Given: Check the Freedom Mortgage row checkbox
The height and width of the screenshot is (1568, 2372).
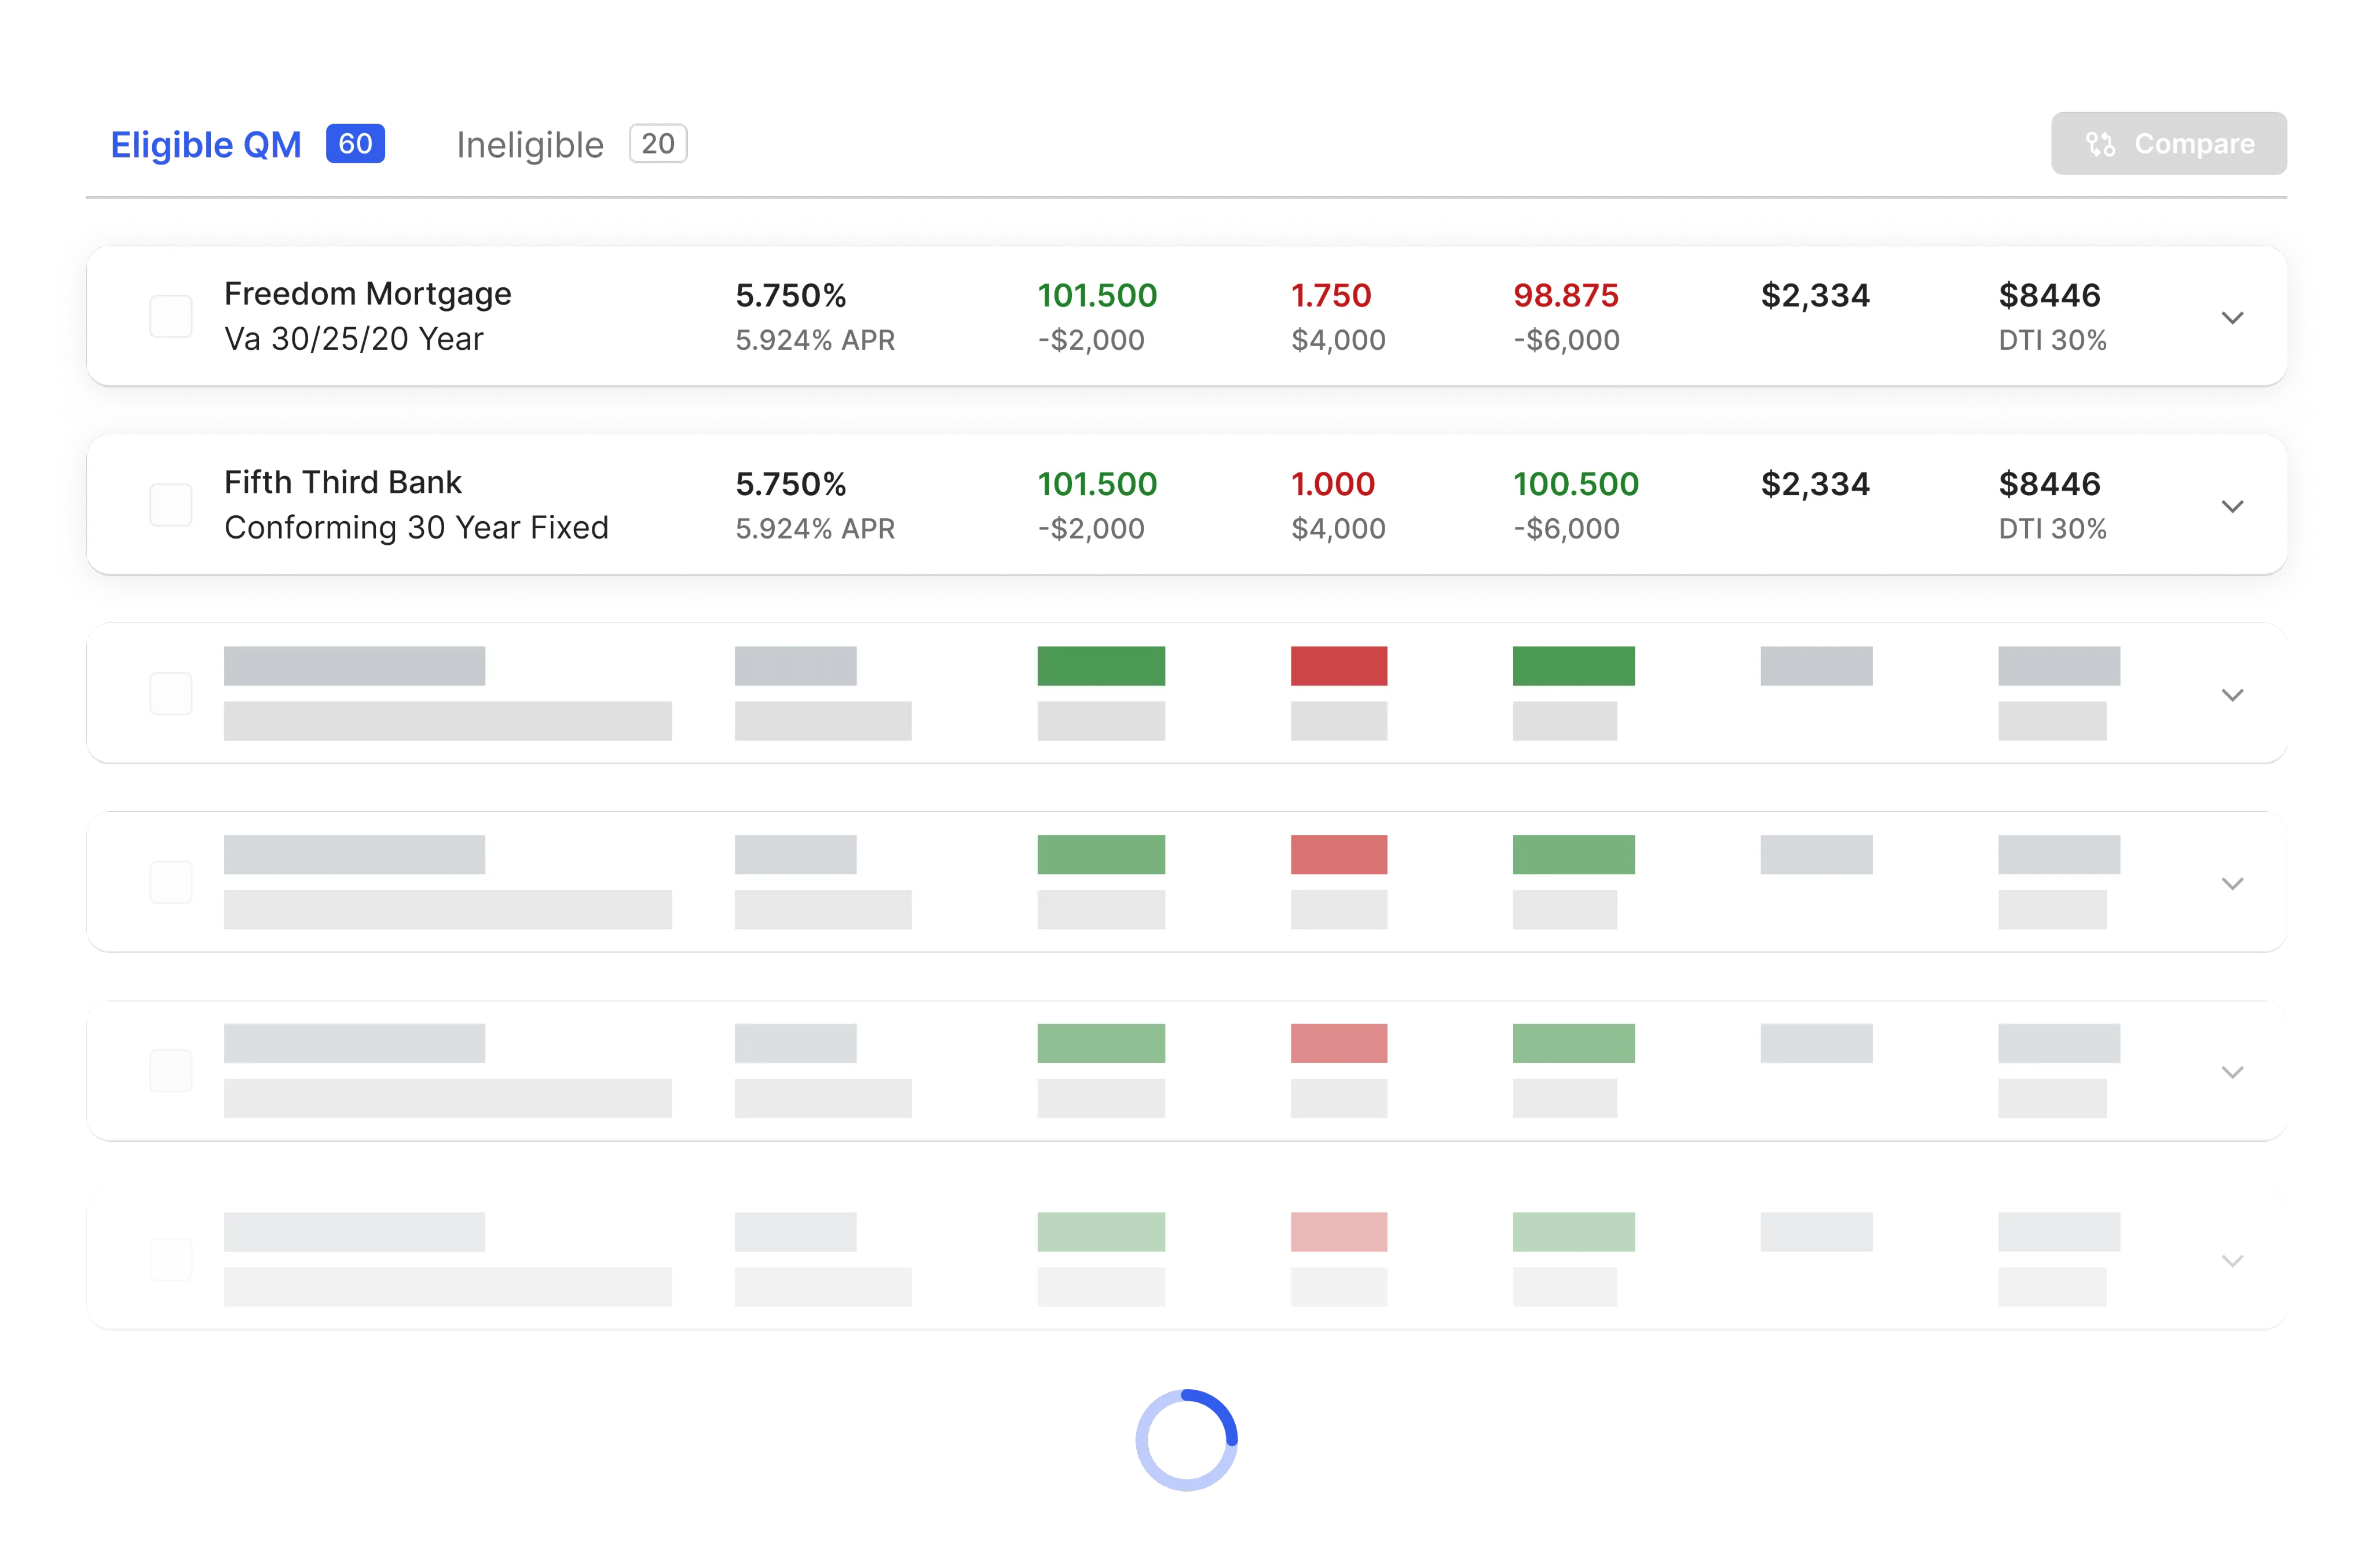Looking at the screenshot, I should tap(170, 316).
